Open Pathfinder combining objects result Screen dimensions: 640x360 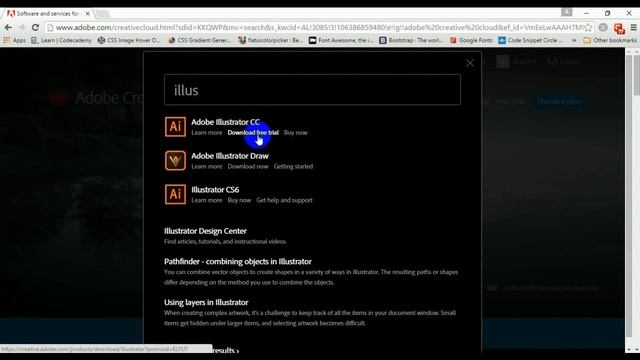pyautogui.click(x=238, y=262)
